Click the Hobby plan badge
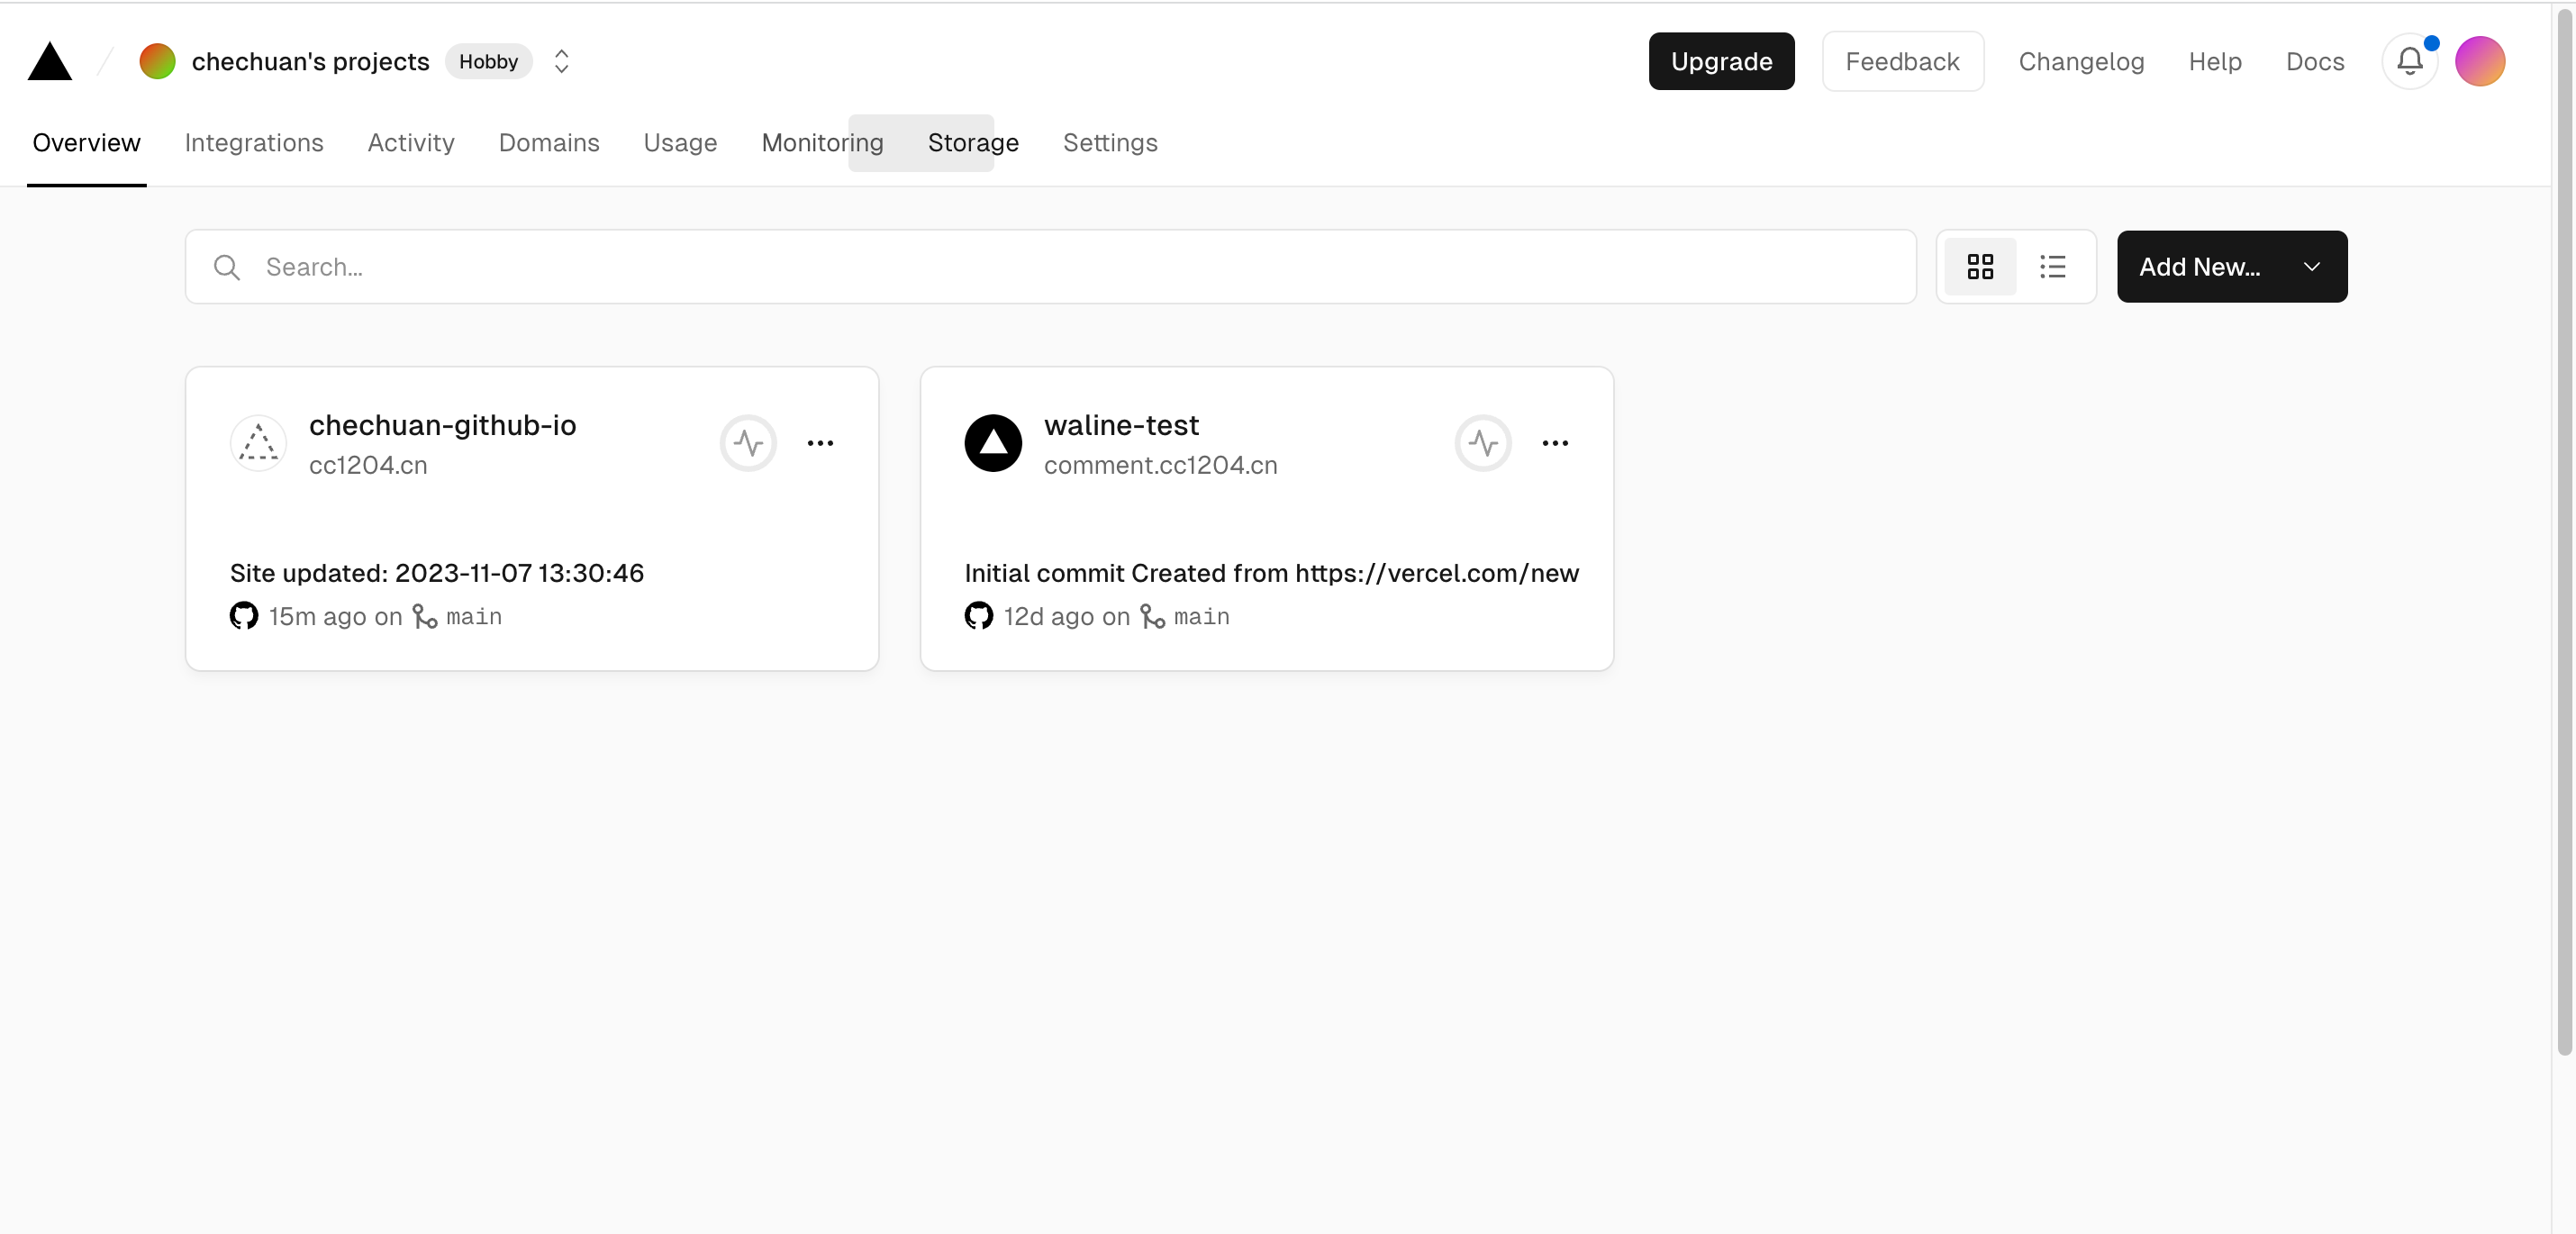 pos(488,61)
